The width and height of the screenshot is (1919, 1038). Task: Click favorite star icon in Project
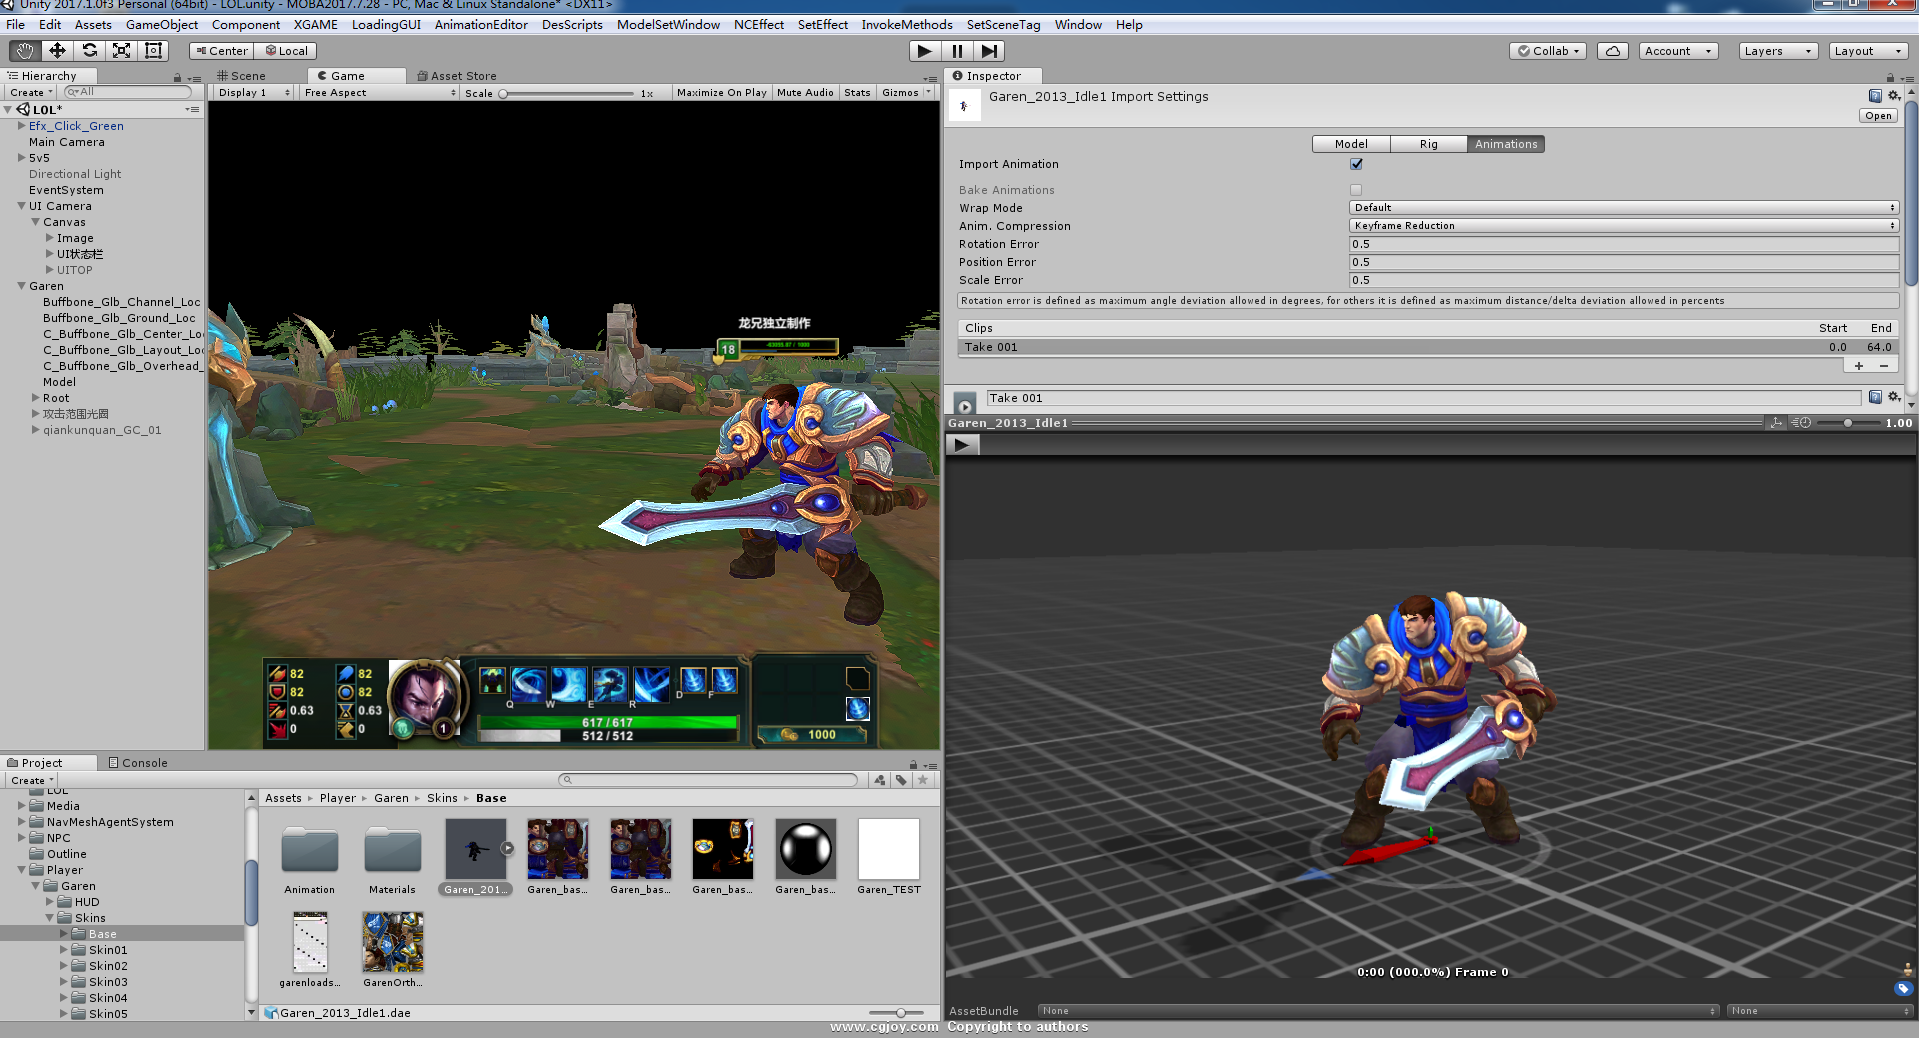pos(923,780)
